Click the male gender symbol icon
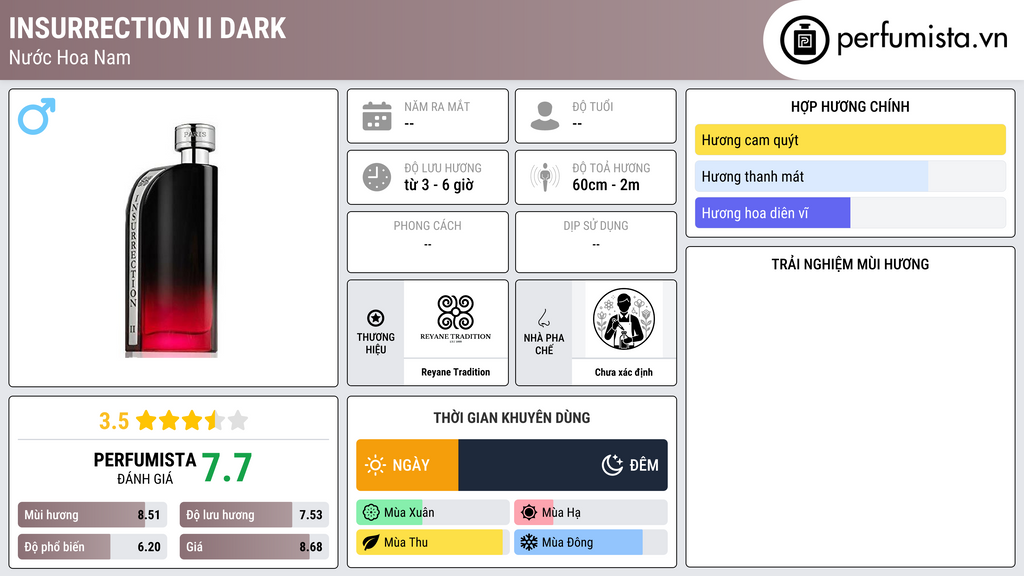Image resolution: width=1024 pixels, height=576 pixels. click(37, 116)
